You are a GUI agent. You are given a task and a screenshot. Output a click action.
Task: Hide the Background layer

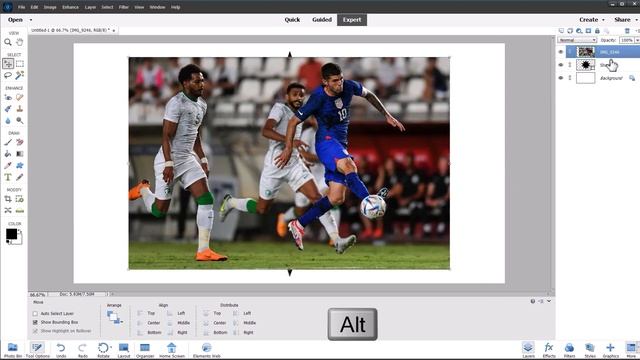(x=561, y=78)
